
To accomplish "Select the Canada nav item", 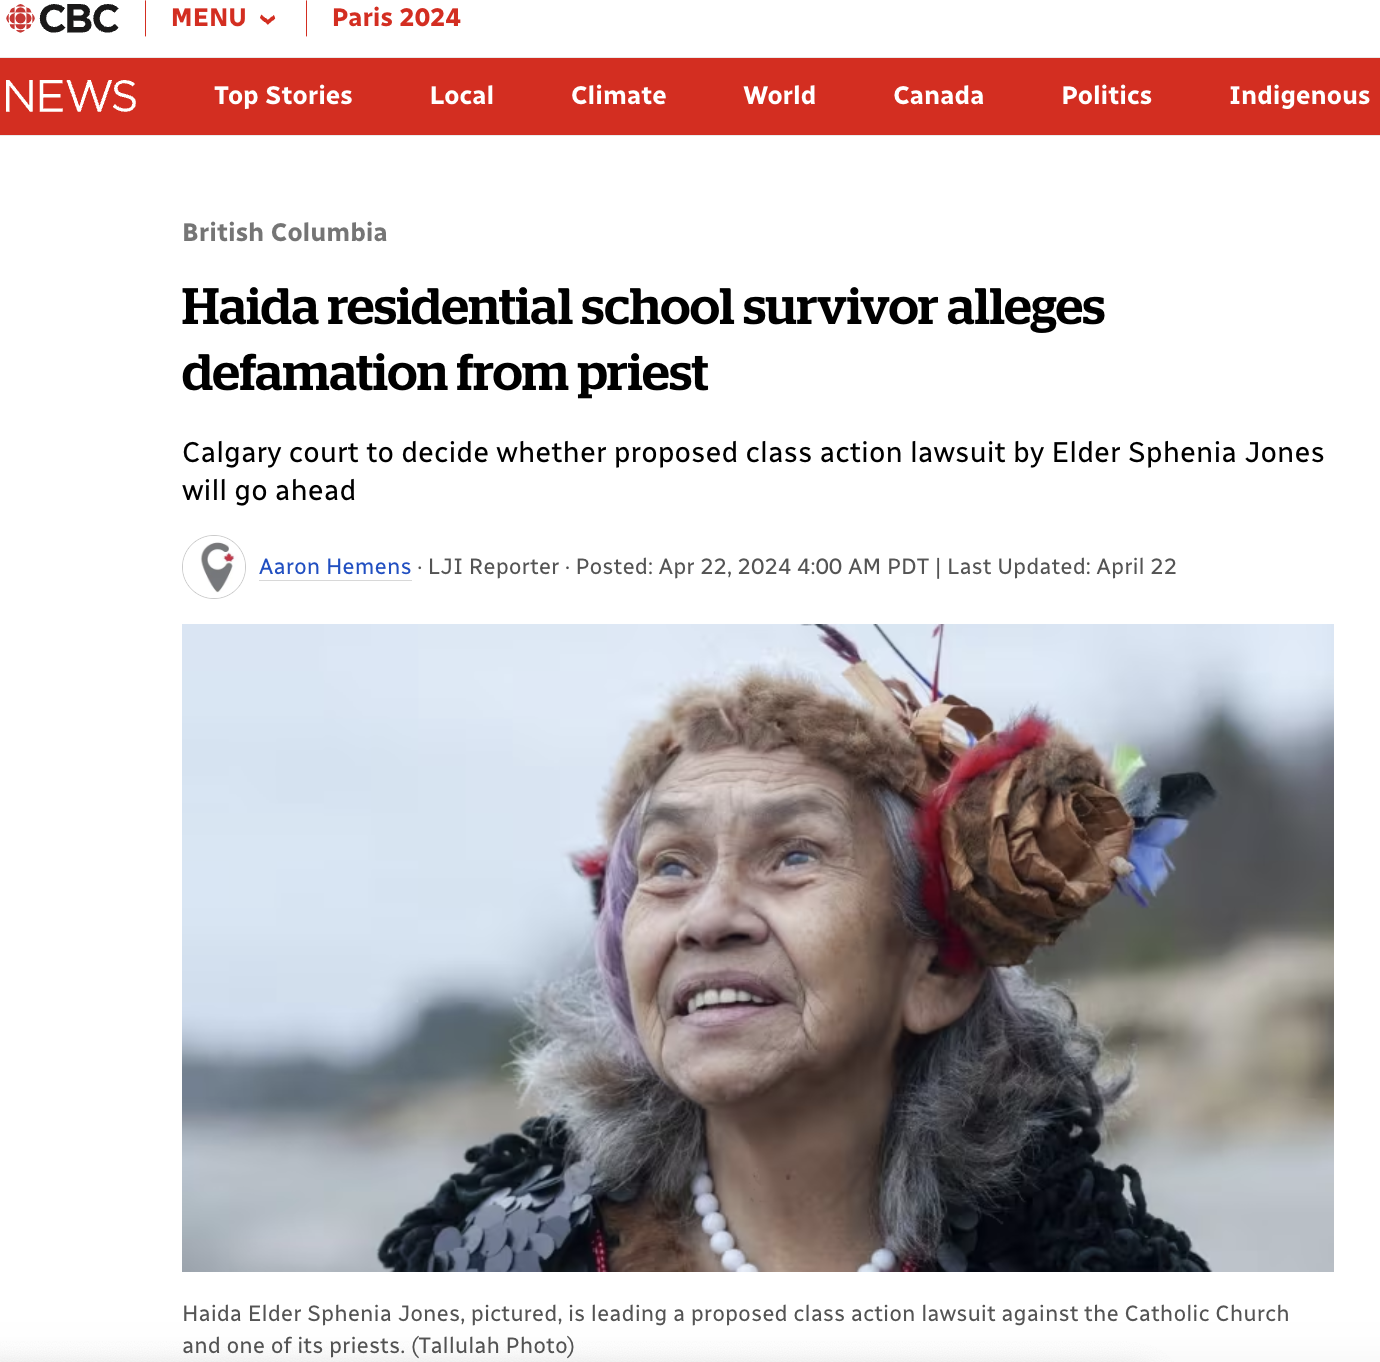I will 939,96.
